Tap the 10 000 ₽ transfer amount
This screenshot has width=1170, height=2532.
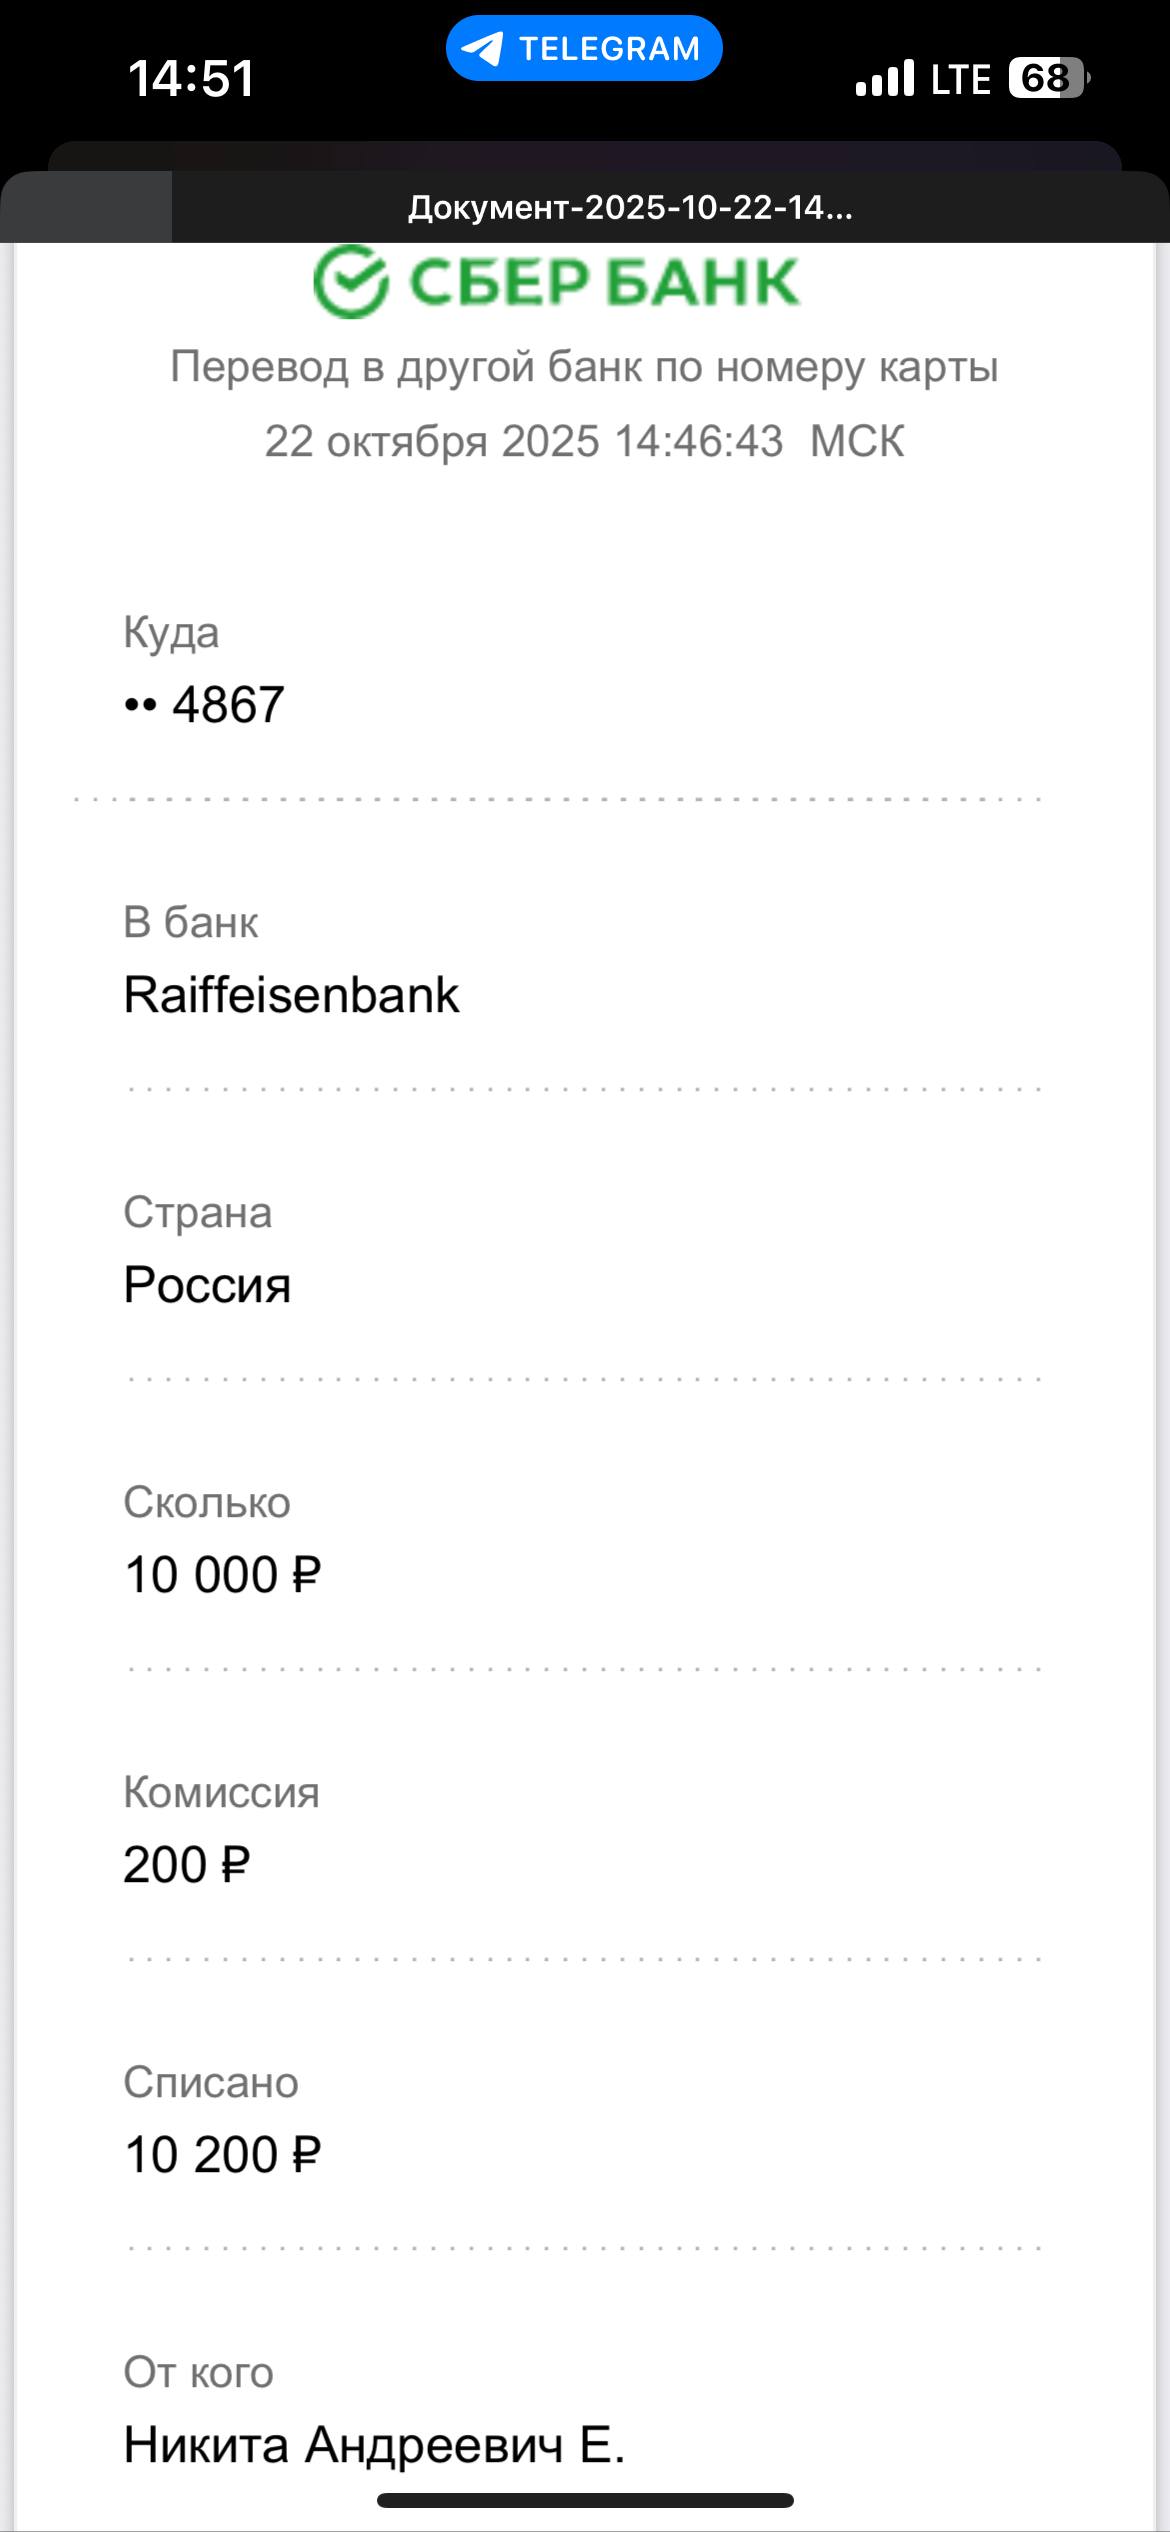point(222,1575)
